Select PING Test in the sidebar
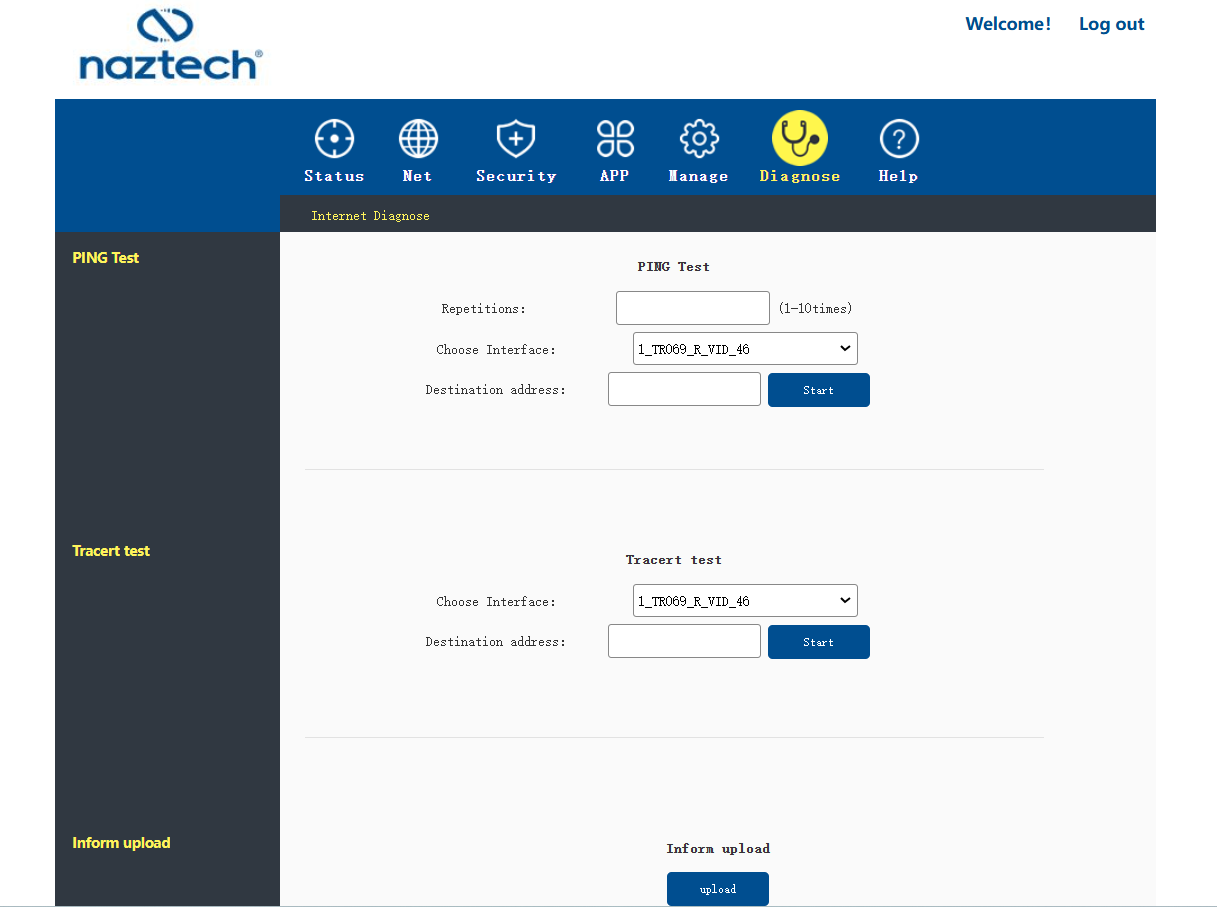Screen dimensions: 1217x907 [106, 258]
